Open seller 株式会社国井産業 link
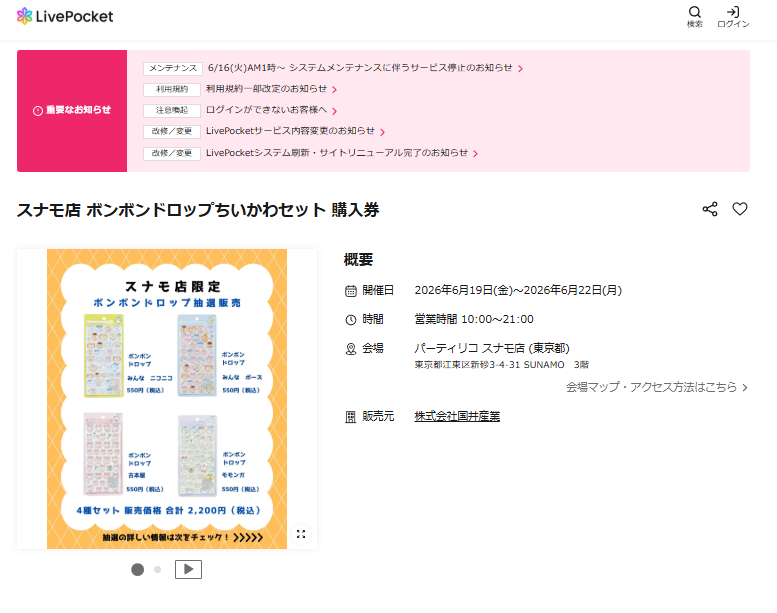 pos(457,416)
